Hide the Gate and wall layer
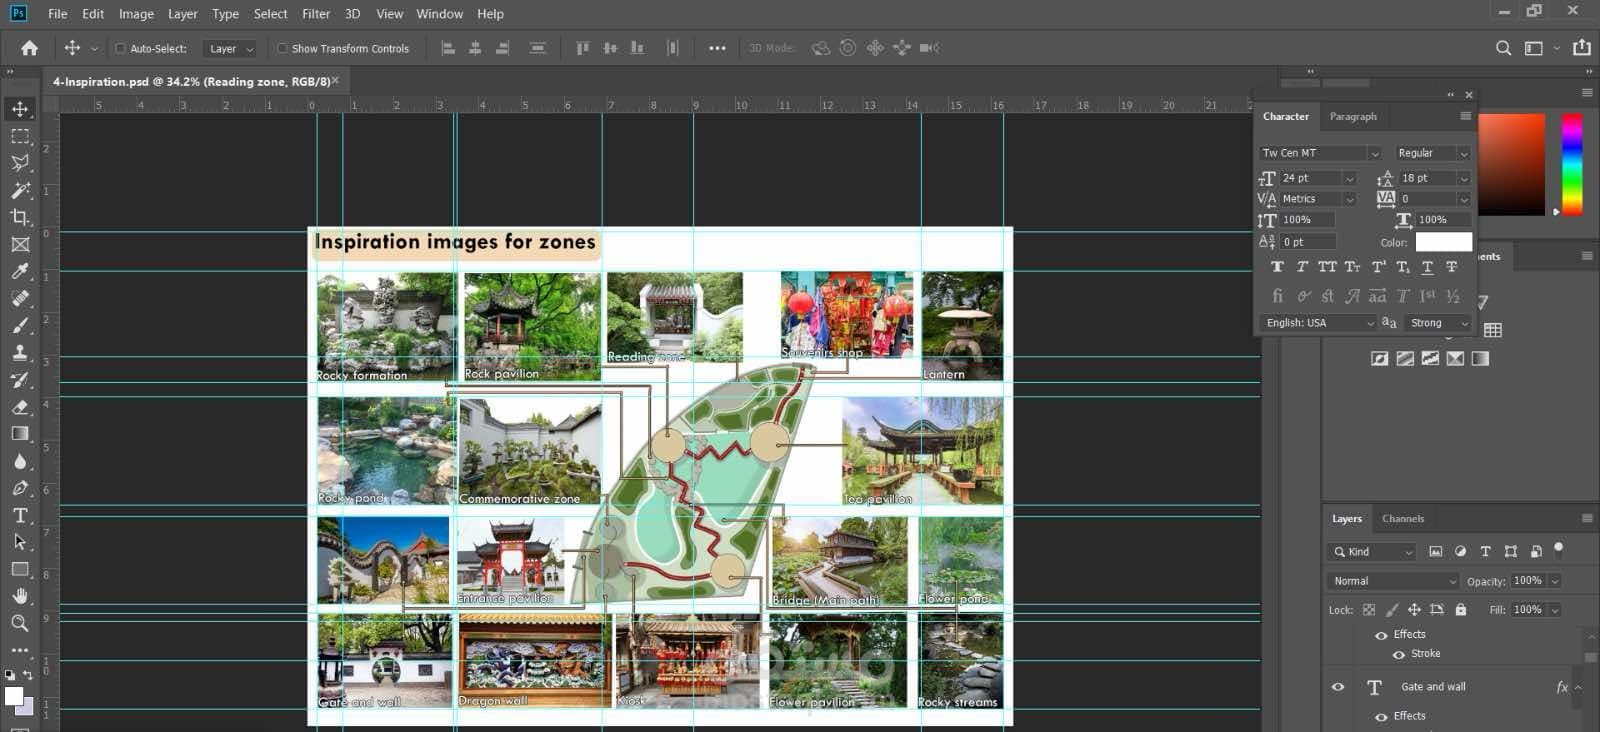 [1338, 687]
